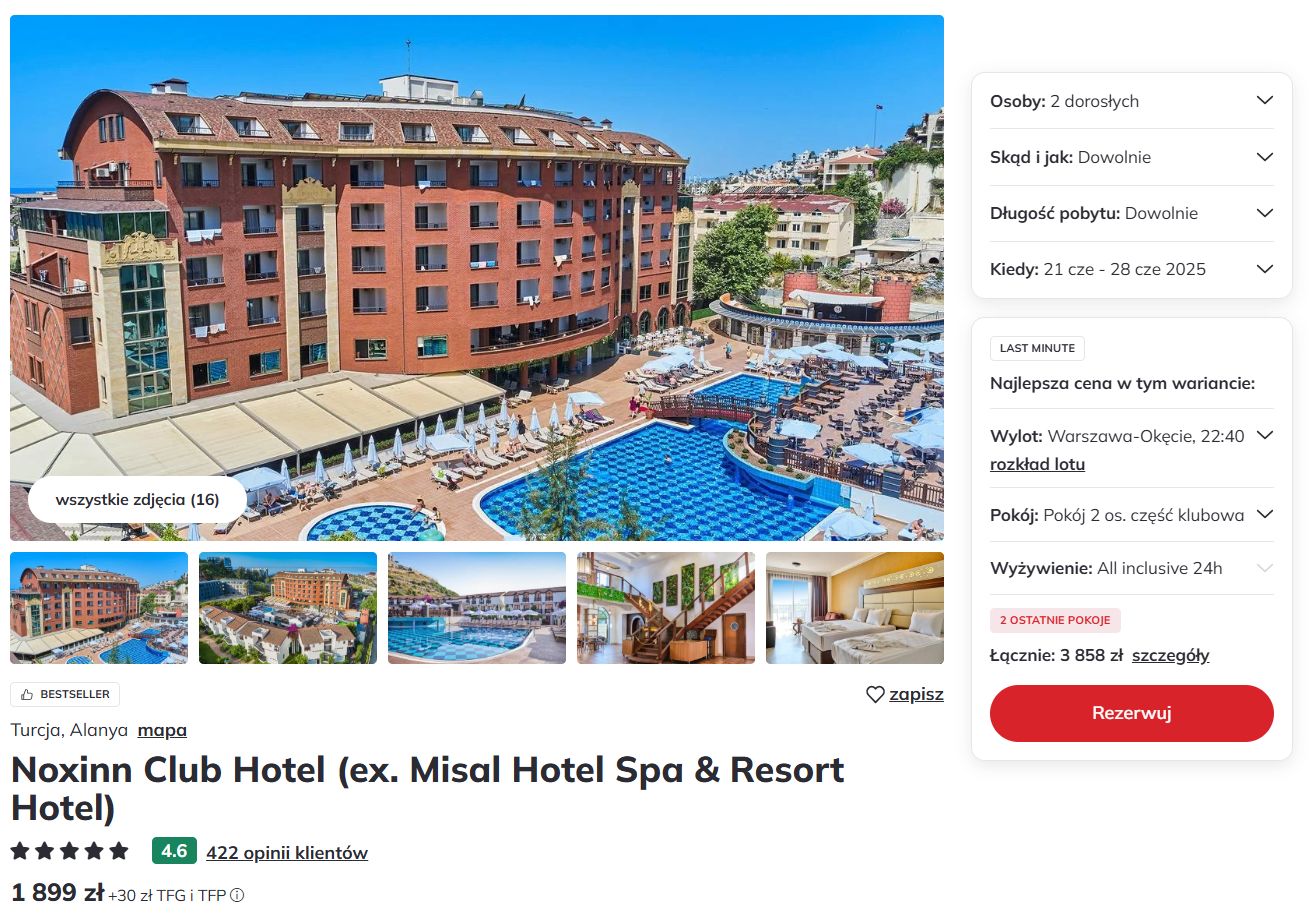Viewport: 1309px width, 913px height.
Task: Select the wooden staircase lobby thumbnail
Action: tap(666, 608)
